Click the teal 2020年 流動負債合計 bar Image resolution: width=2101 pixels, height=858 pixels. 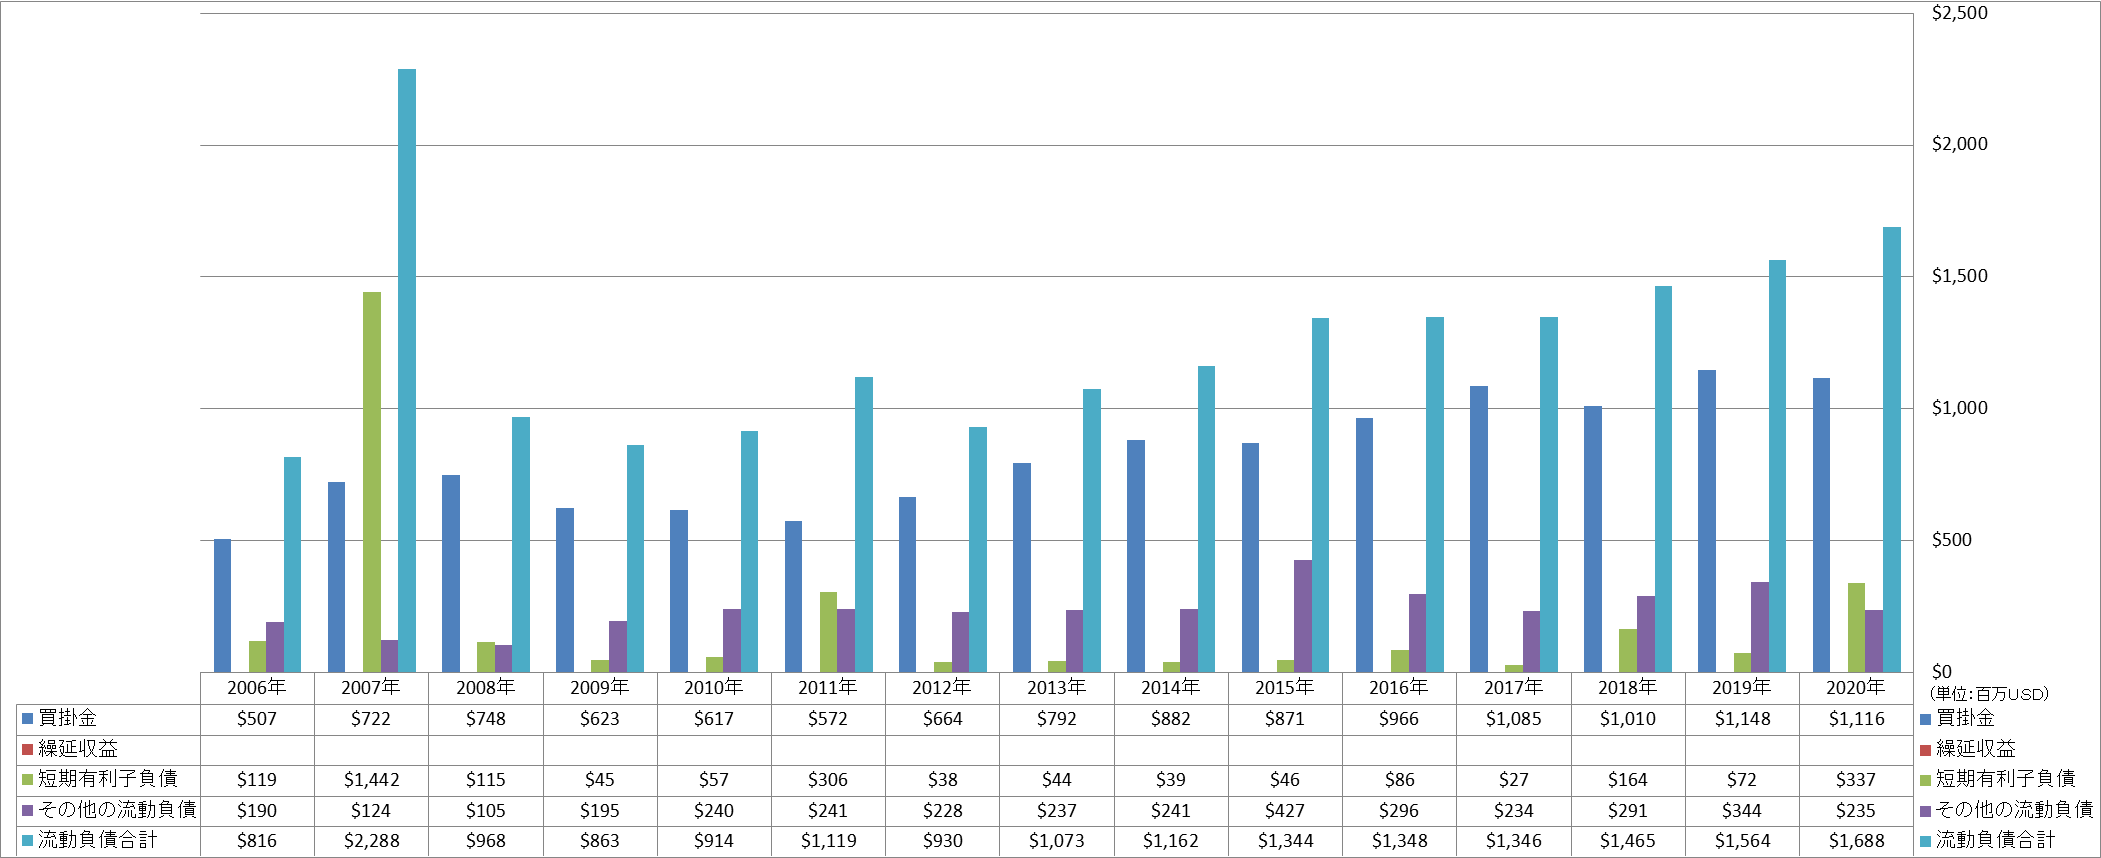coord(1892,449)
